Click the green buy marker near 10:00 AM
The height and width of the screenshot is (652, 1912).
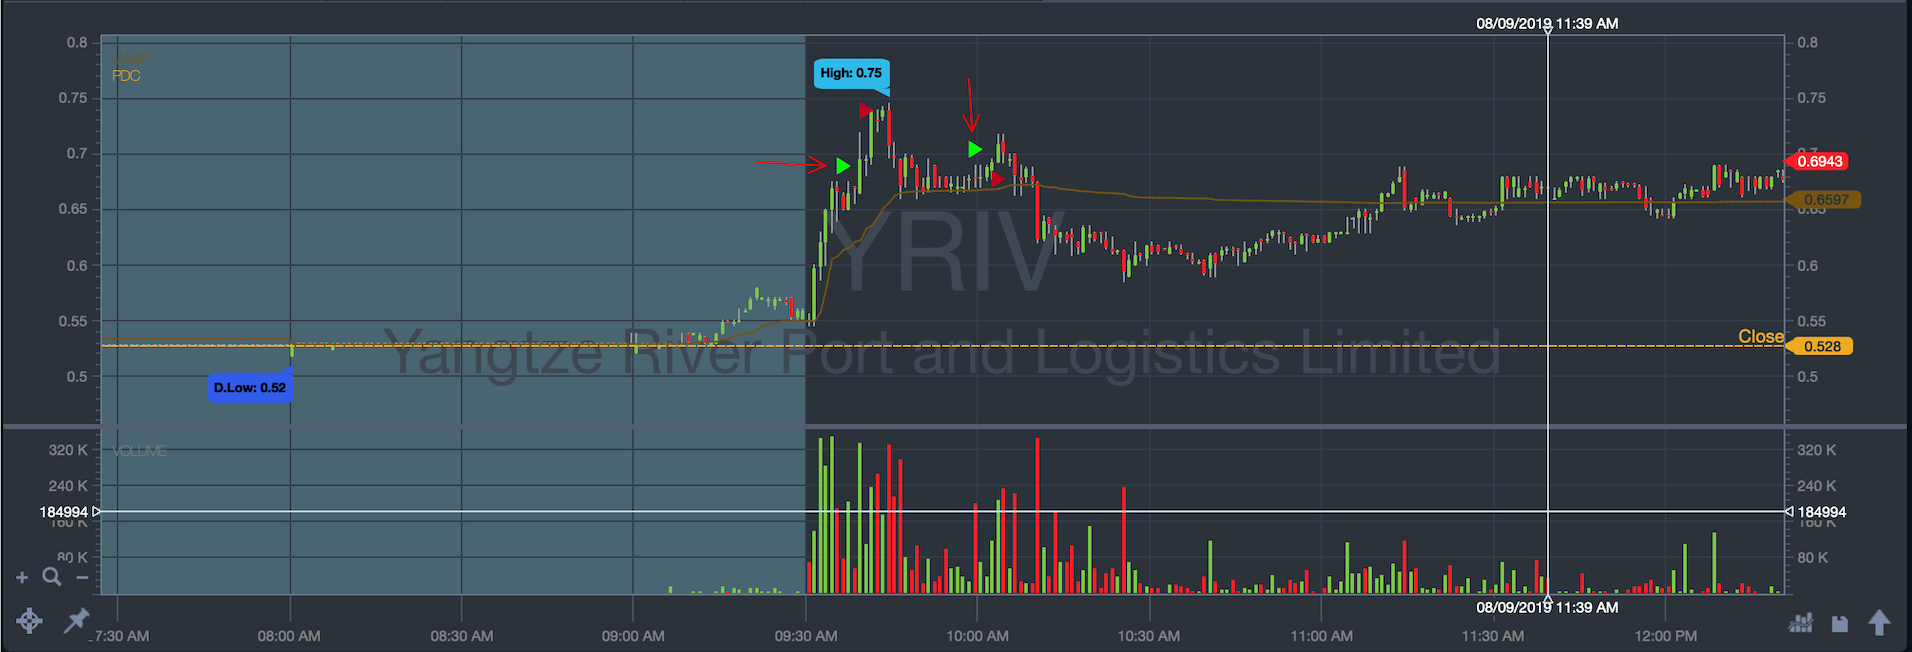[x=975, y=150]
